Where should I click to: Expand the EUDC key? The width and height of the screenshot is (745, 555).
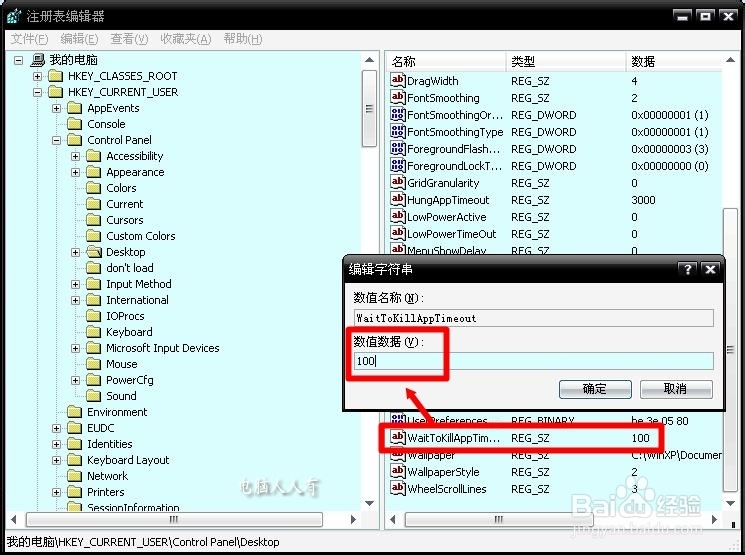pos(57,428)
